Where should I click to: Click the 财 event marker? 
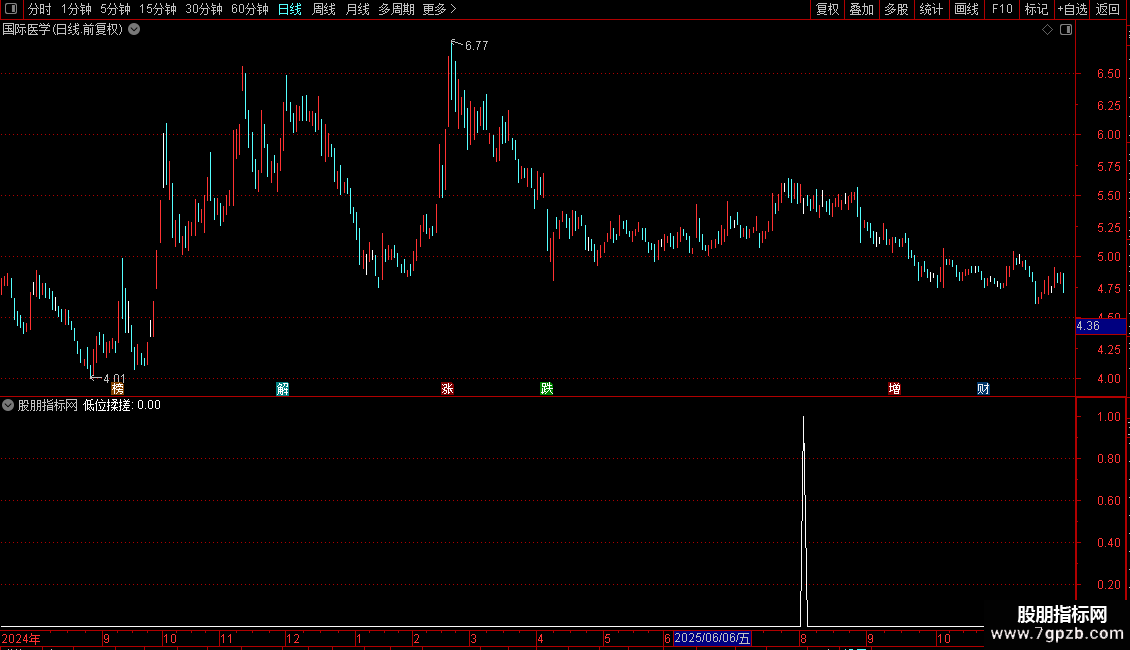[x=983, y=389]
